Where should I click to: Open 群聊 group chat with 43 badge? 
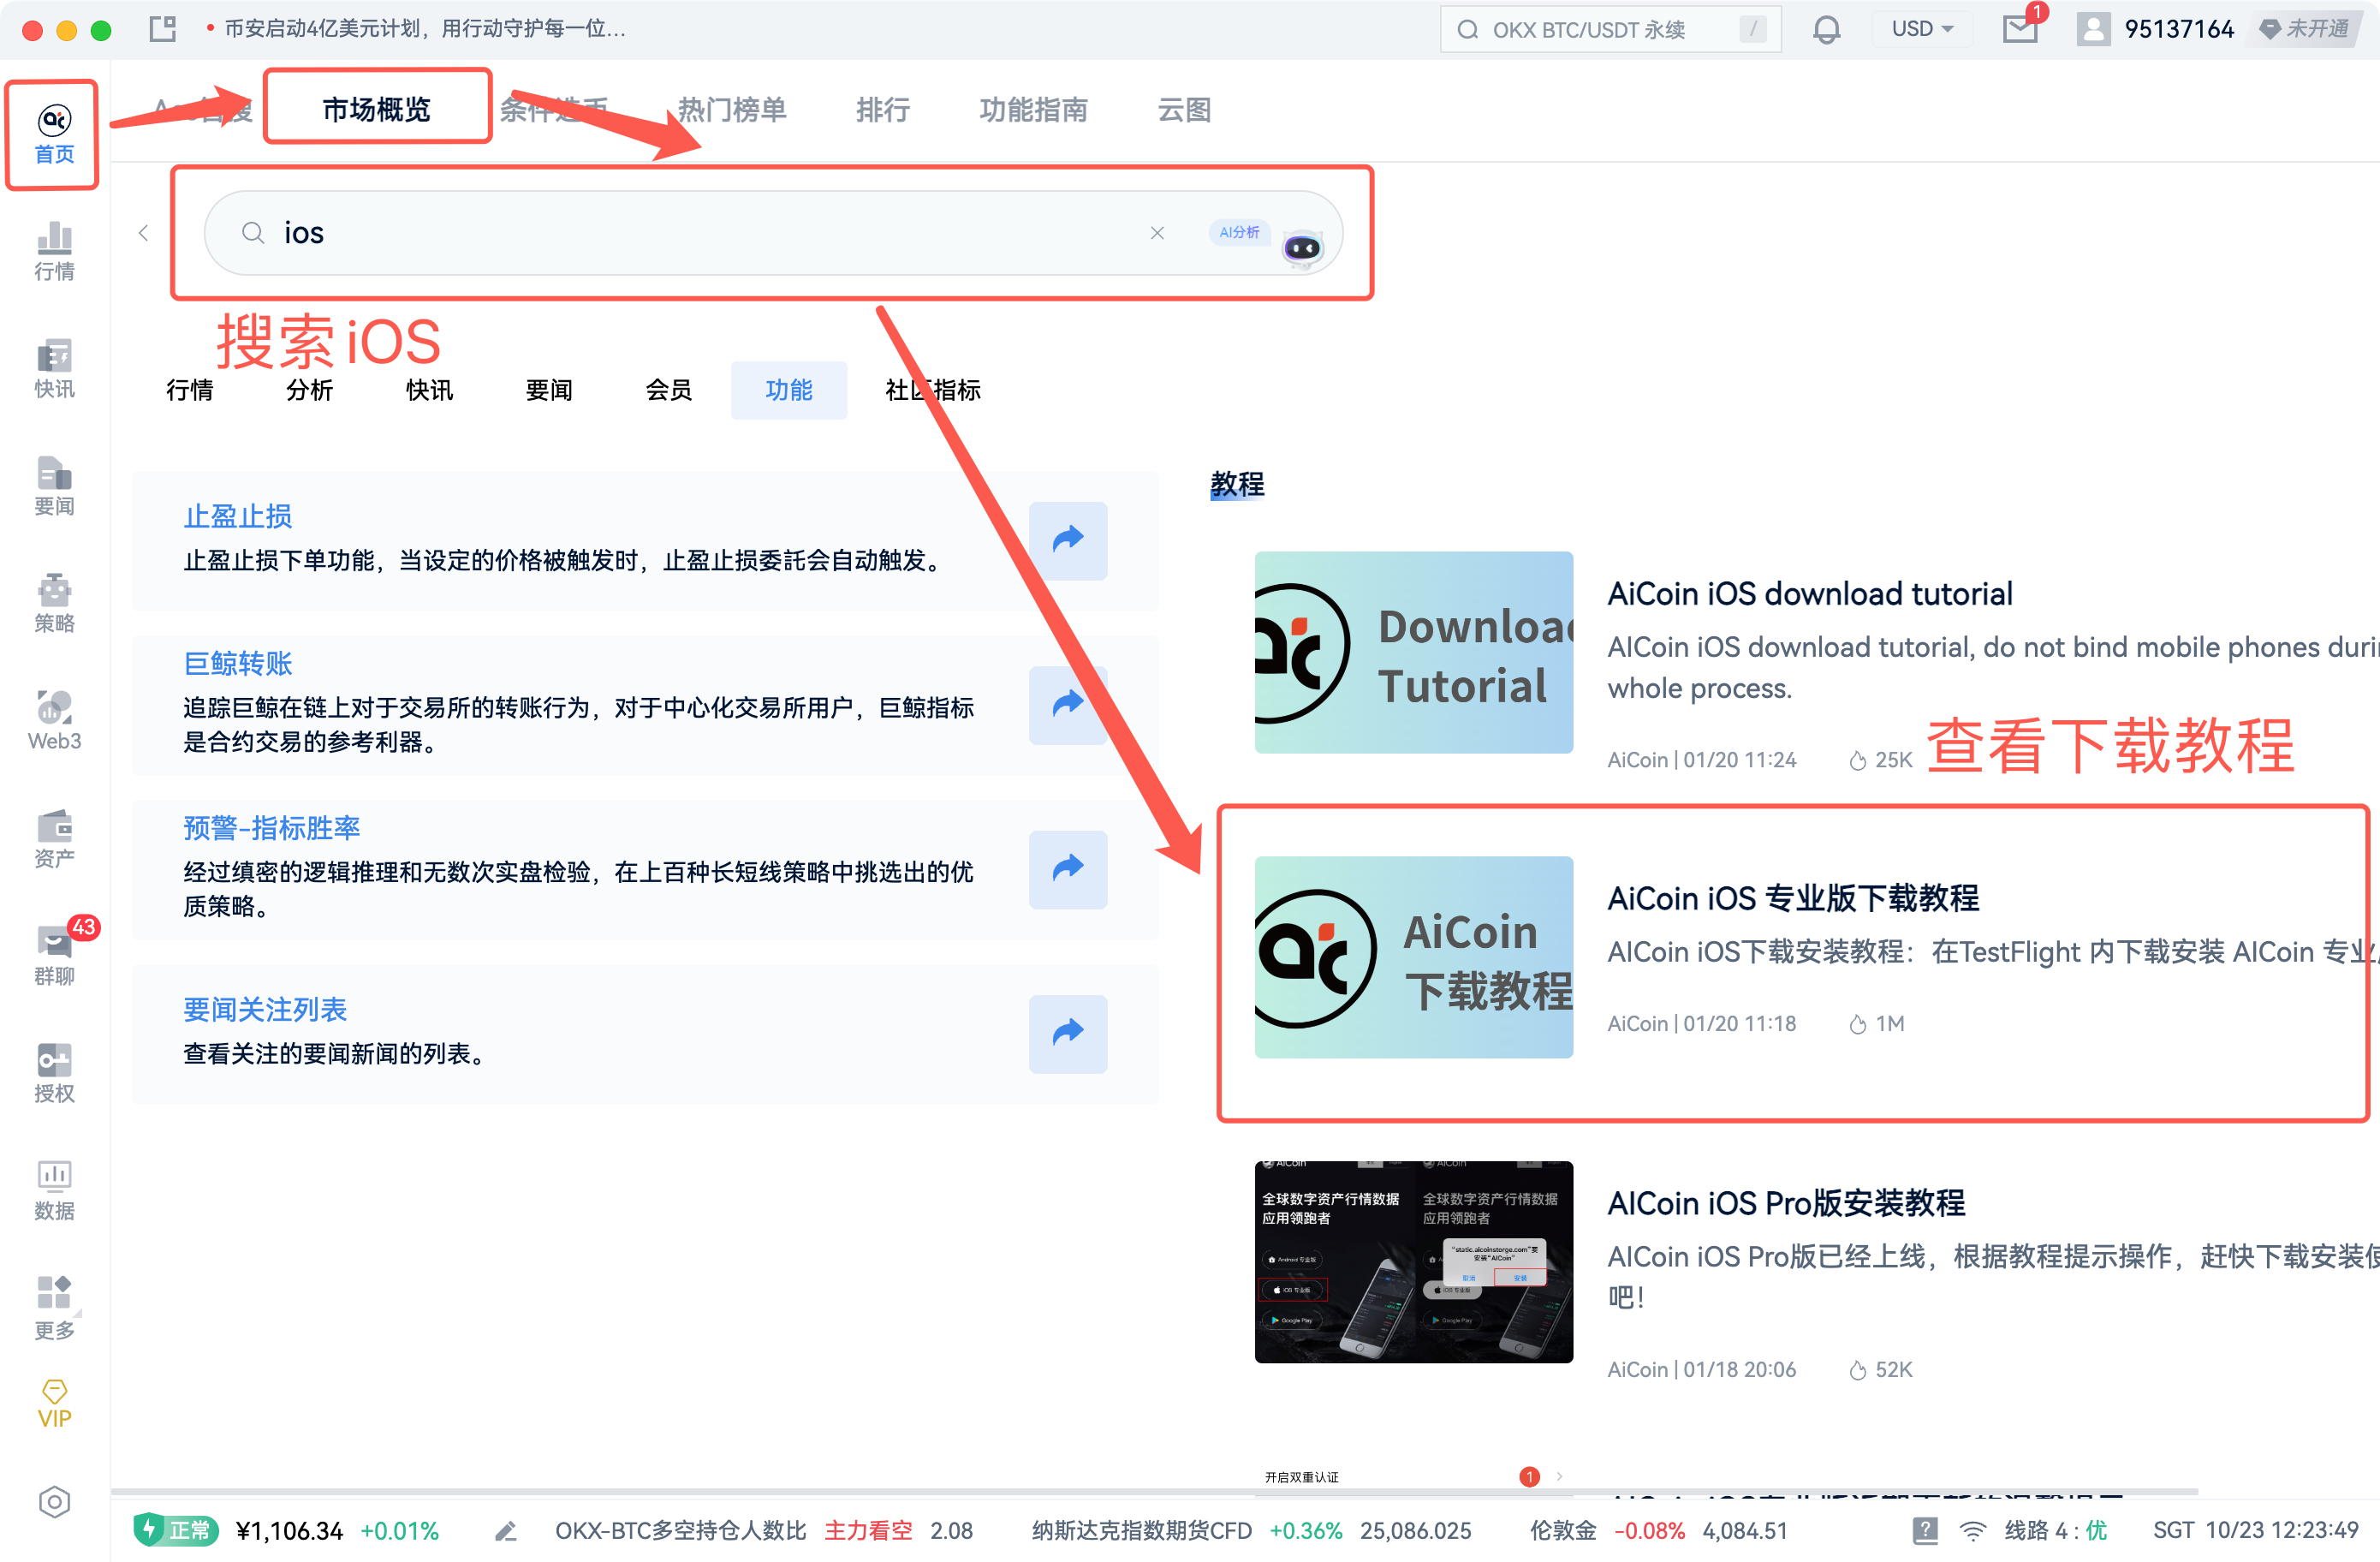point(54,954)
